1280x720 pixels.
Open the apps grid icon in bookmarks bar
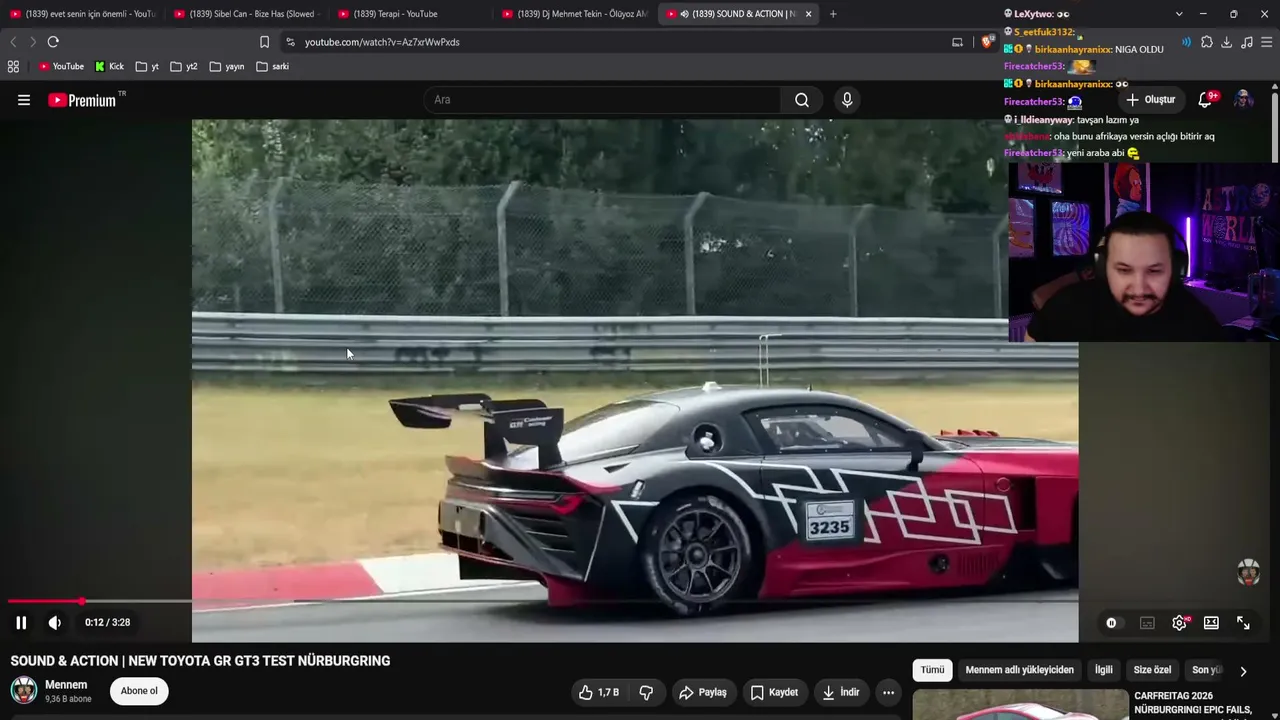(x=13, y=67)
